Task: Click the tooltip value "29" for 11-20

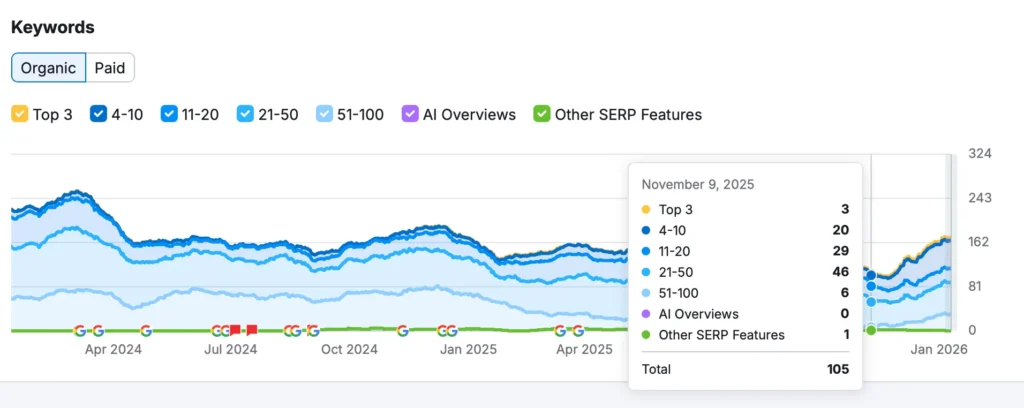Action: [x=841, y=251]
